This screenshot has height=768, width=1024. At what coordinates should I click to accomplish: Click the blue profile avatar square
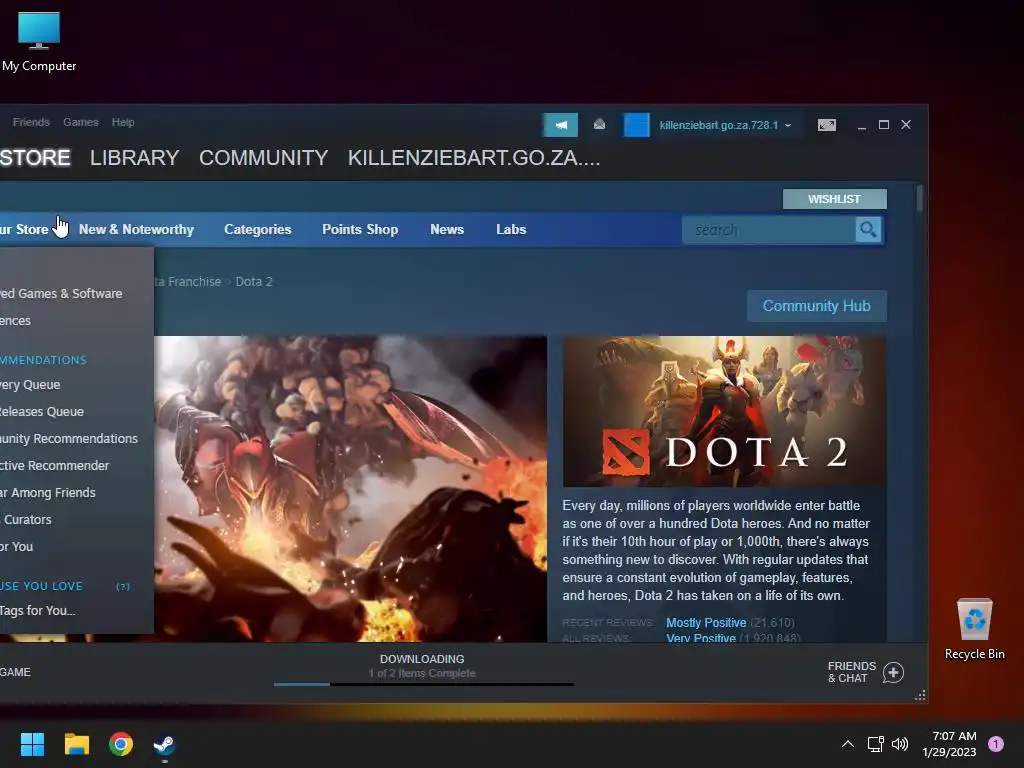[636, 125]
